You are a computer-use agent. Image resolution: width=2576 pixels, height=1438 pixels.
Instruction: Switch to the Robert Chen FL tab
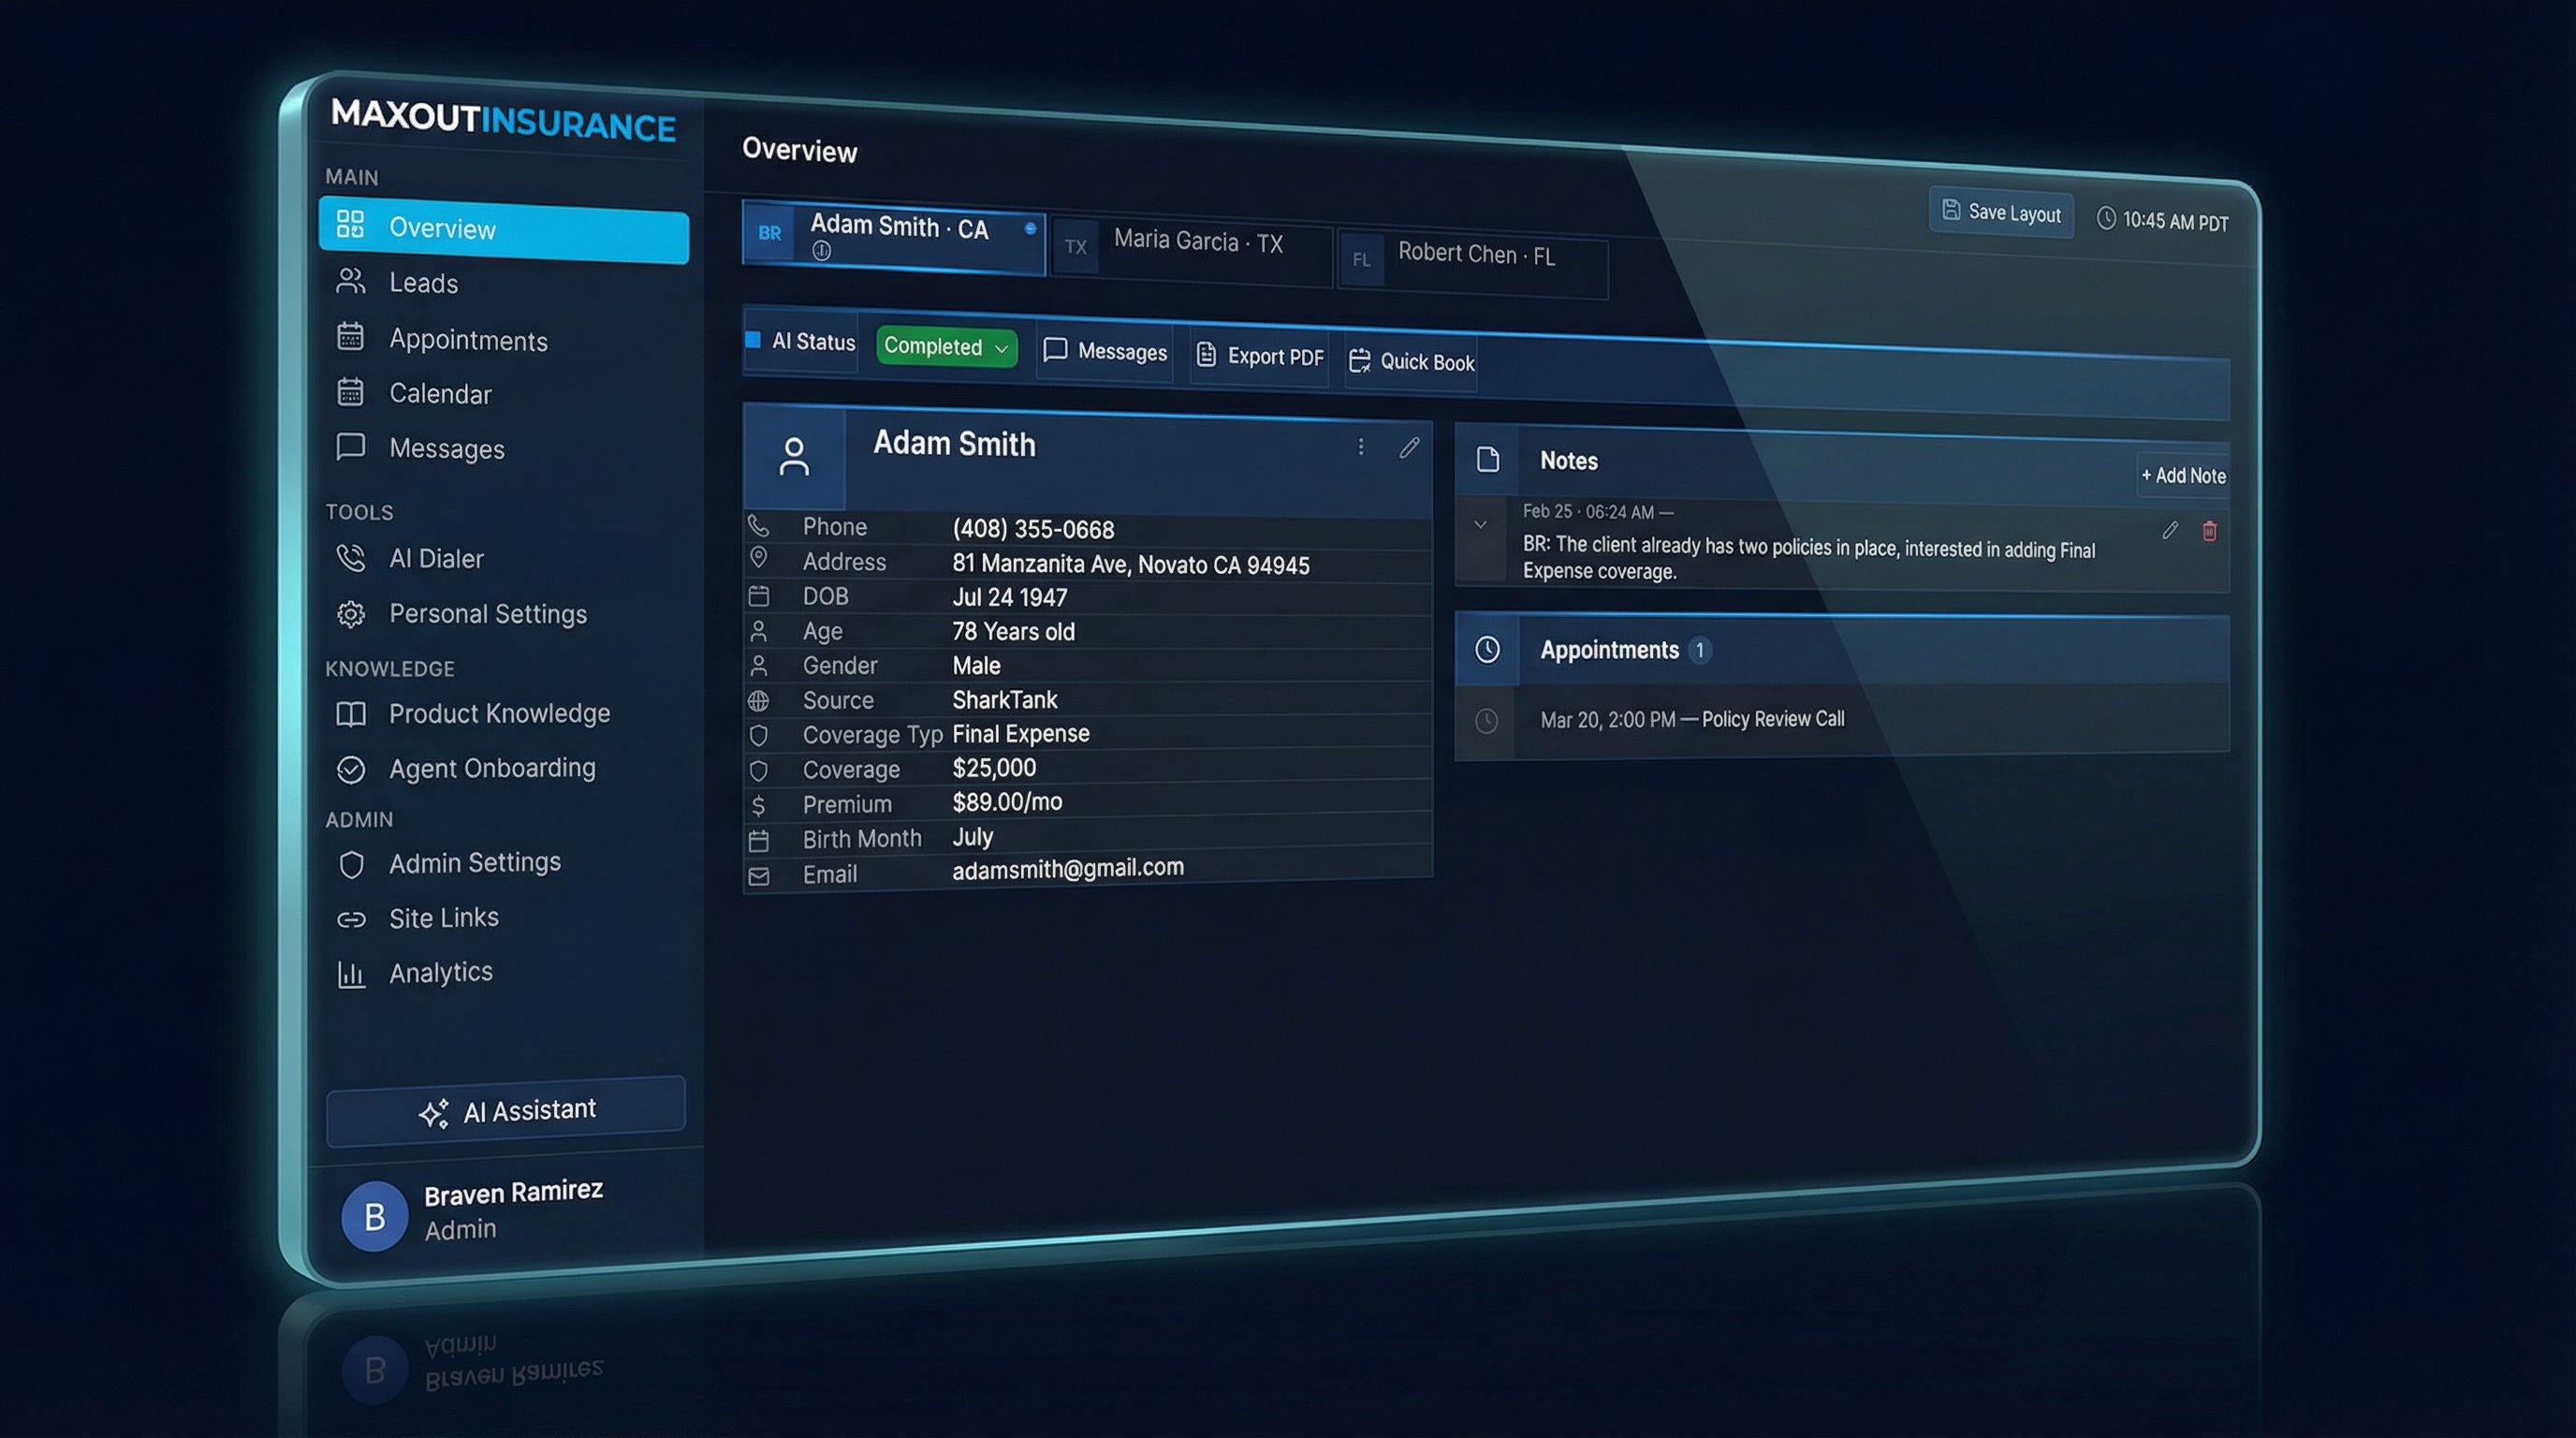pos(1474,256)
